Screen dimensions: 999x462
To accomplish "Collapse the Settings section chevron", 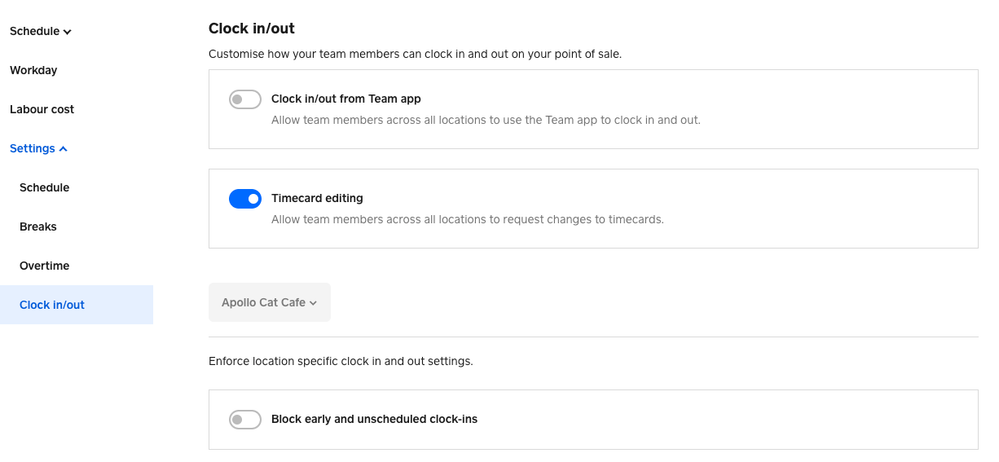I will click(x=64, y=149).
